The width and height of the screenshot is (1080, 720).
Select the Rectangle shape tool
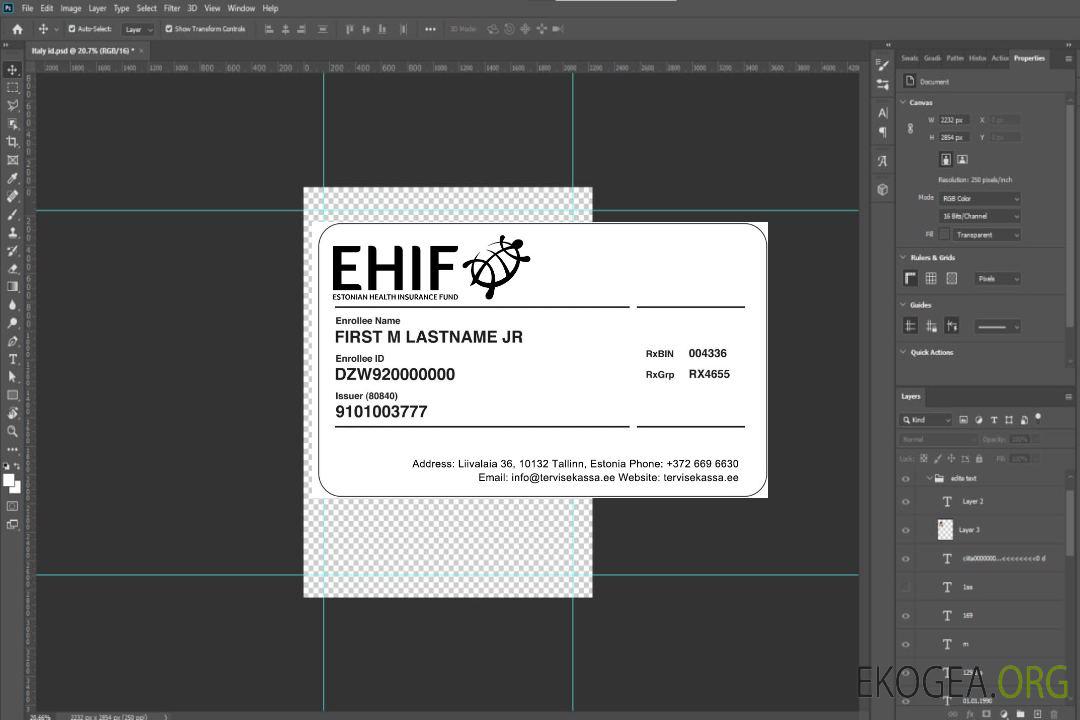[x=12, y=395]
